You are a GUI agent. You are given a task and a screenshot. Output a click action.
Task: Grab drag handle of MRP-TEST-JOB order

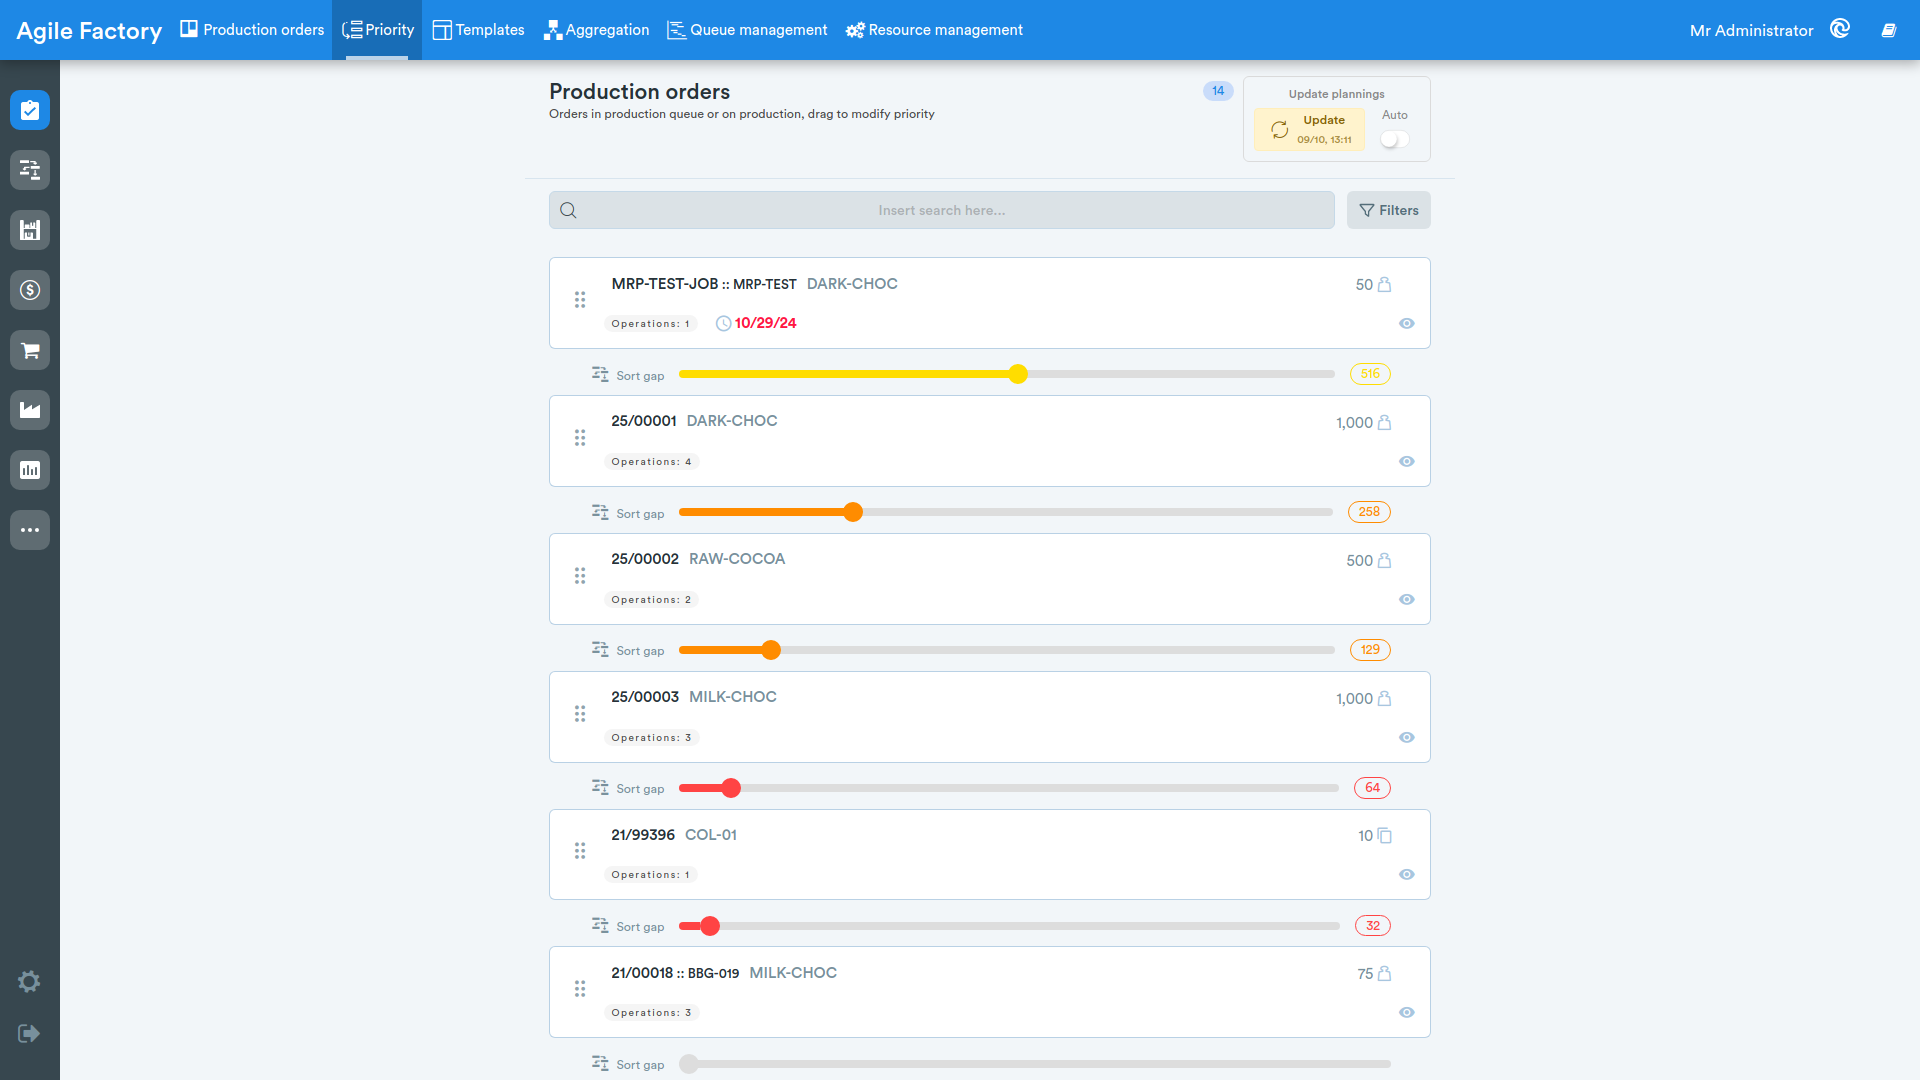(580, 300)
